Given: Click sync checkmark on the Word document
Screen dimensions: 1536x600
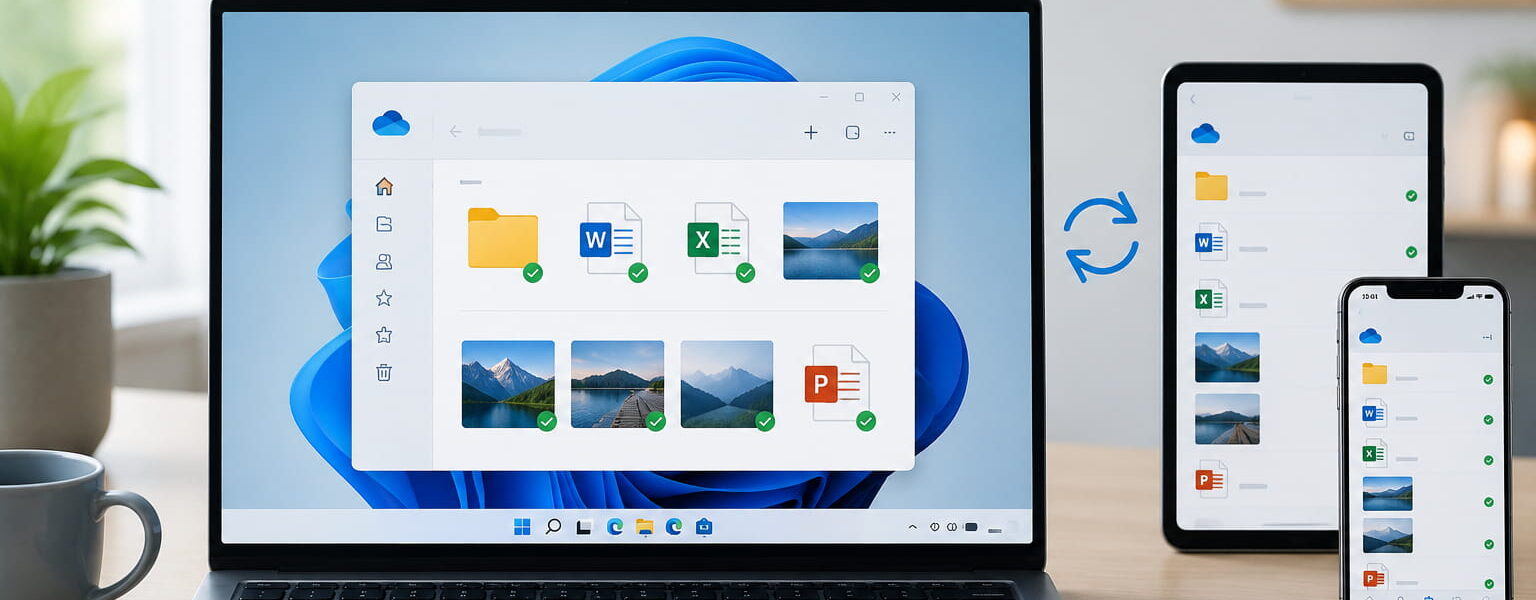Looking at the screenshot, I should coord(638,273).
